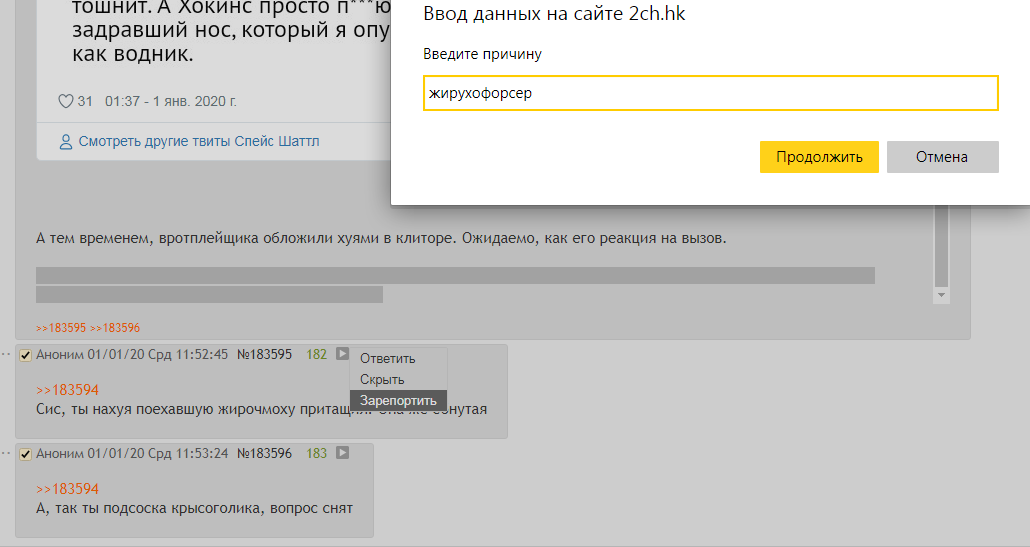Select Скрыть in the post menu
The width and height of the screenshot is (1030, 547).
(x=382, y=380)
